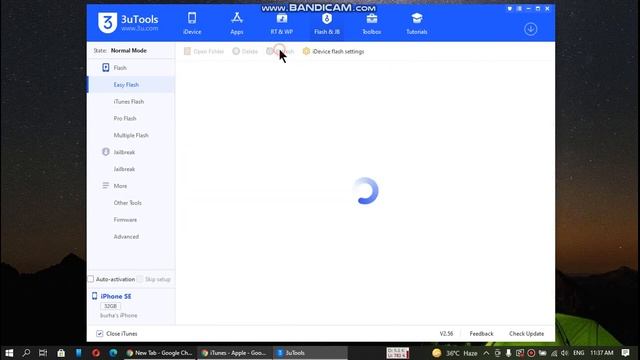Open Windows taskbar search
This screenshot has height=360, width=640.
click(27, 353)
